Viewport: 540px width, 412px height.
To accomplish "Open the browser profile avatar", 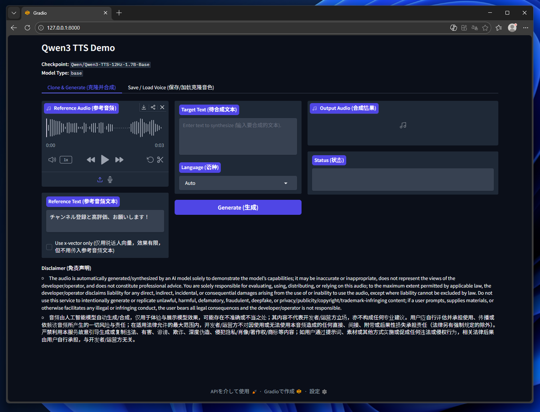I will tap(512, 28).
